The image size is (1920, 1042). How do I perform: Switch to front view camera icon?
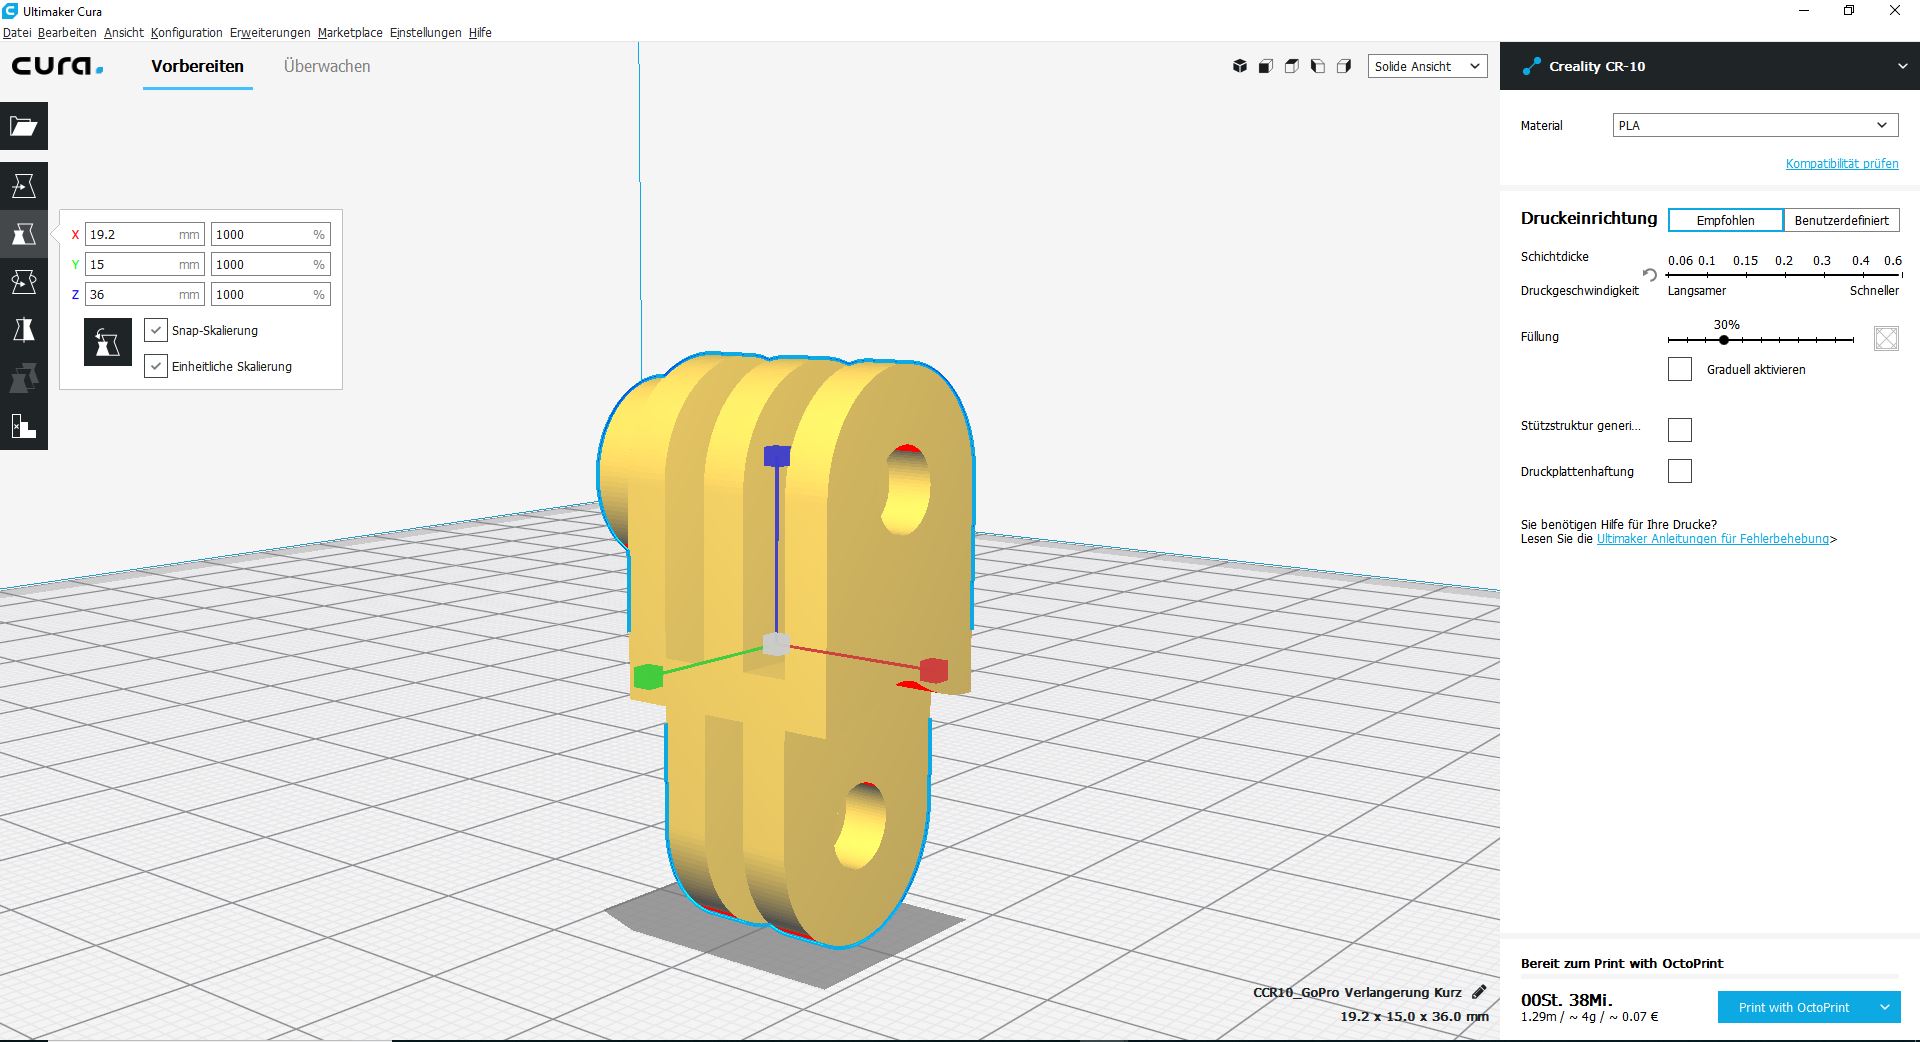pos(1266,66)
